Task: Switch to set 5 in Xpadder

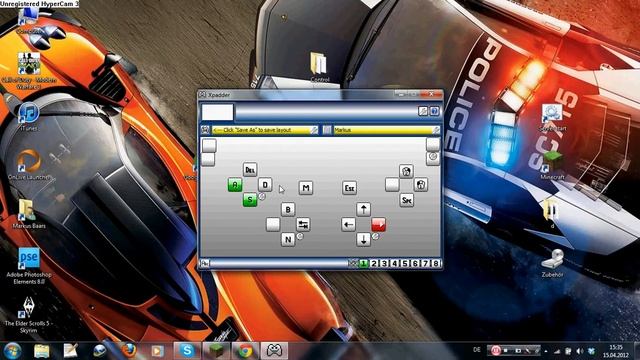Action: click(405, 264)
